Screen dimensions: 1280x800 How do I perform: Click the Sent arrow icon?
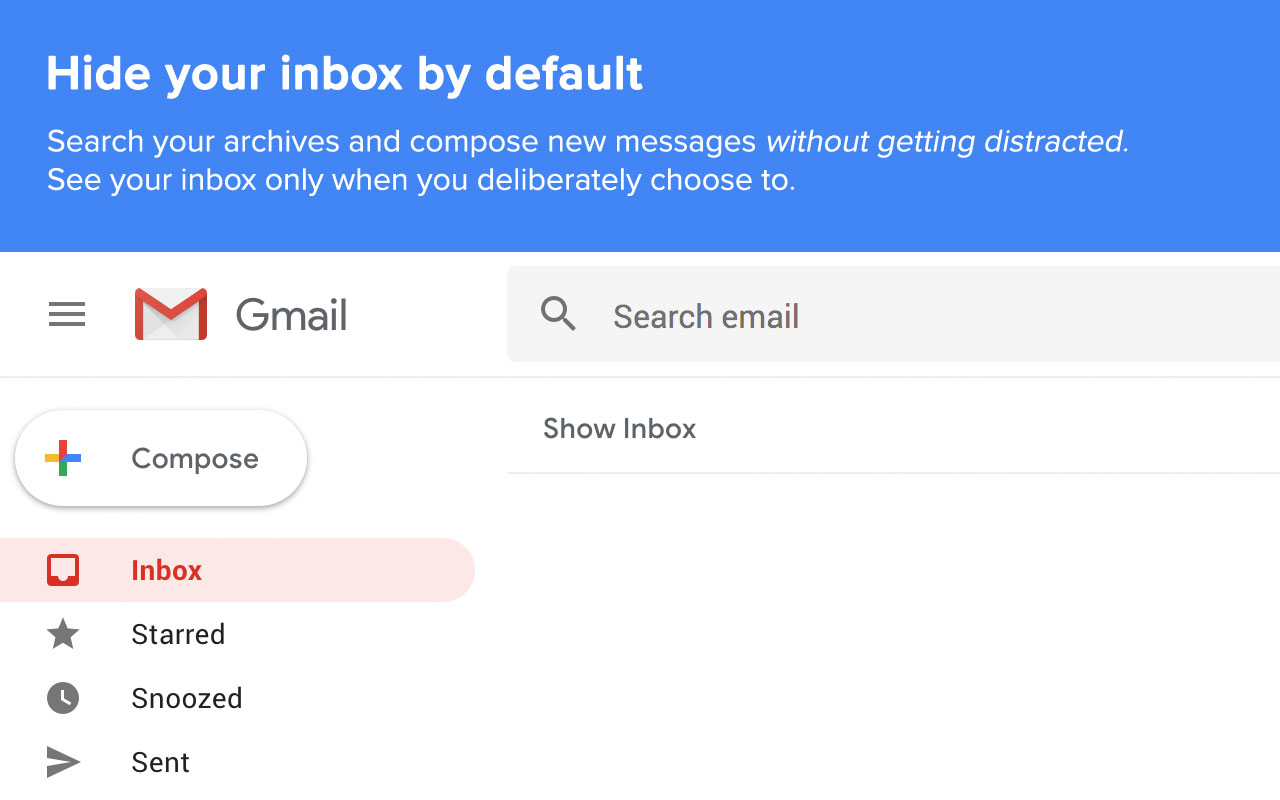(63, 762)
